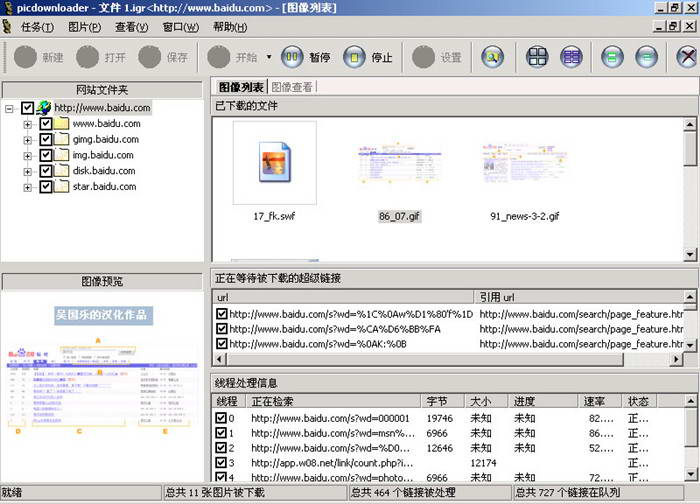Open the 窗口(W) menu
This screenshot has height=504, width=700.
[x=180, y=27]
